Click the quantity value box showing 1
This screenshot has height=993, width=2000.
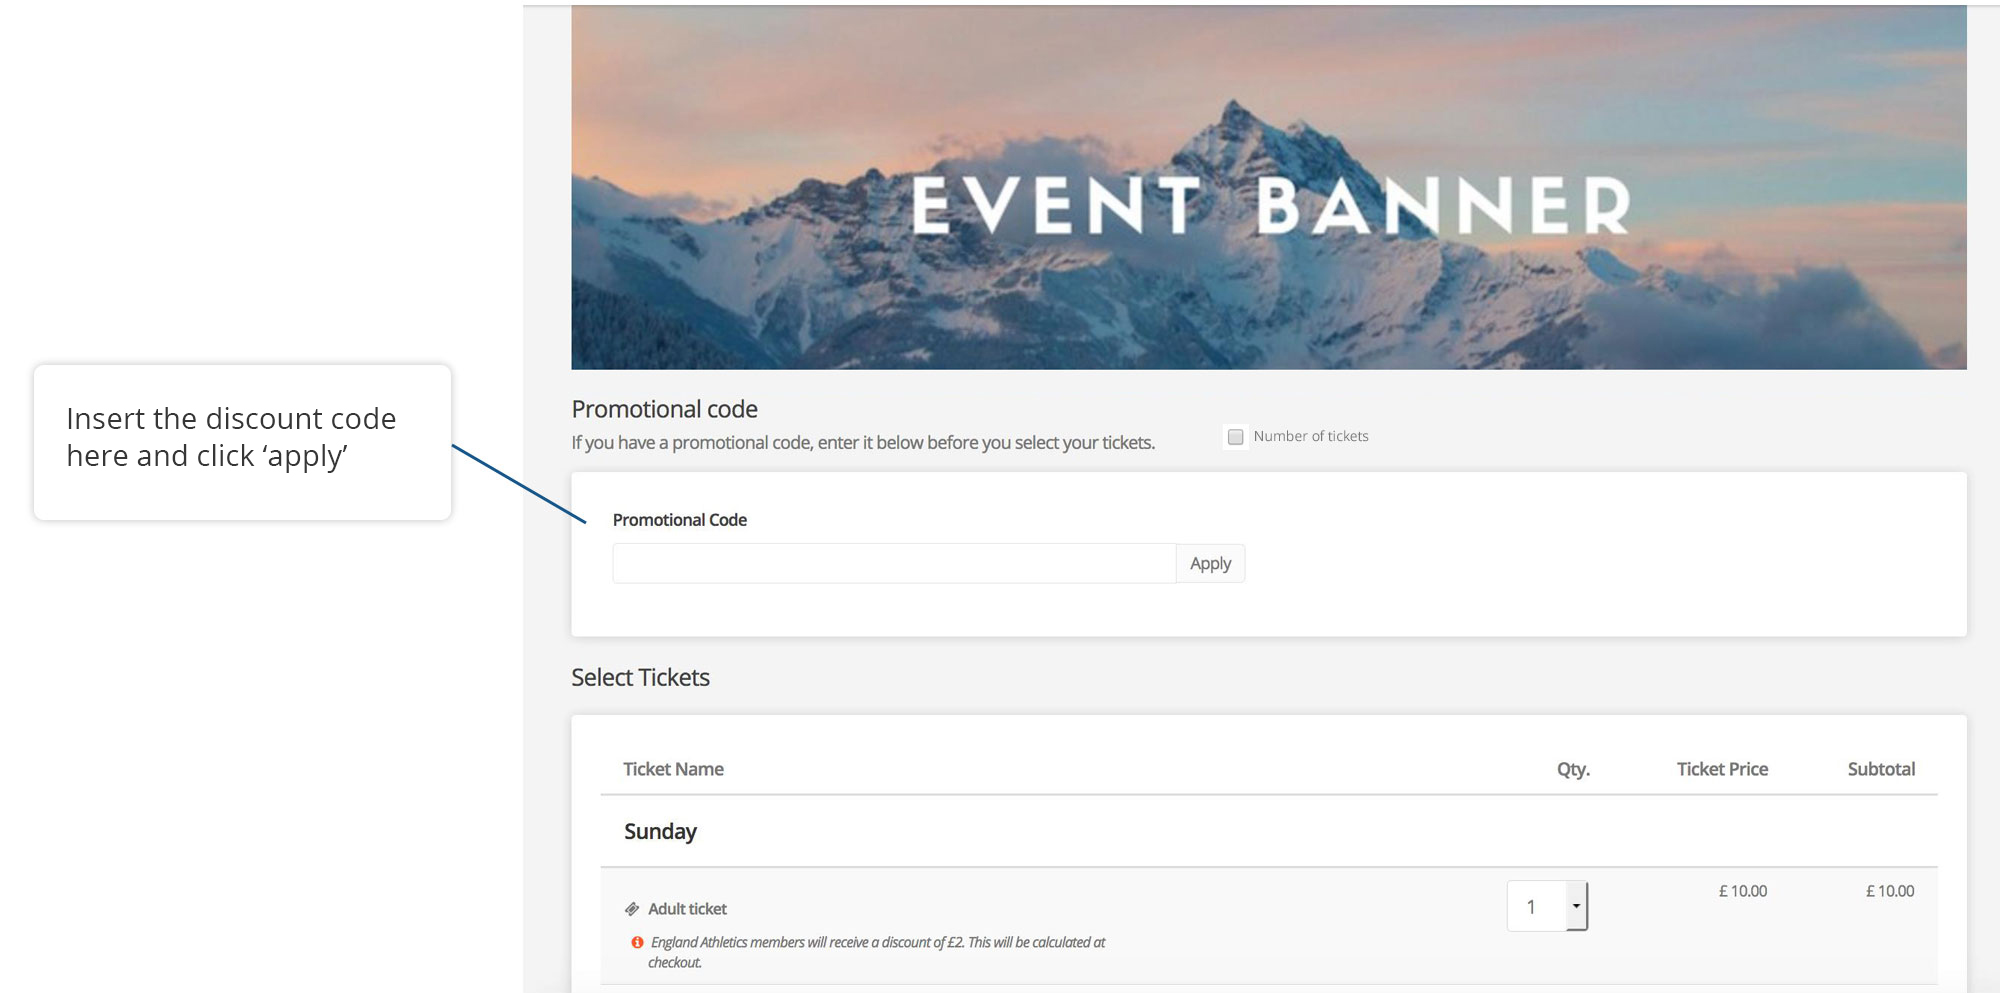pos(1535,906)
